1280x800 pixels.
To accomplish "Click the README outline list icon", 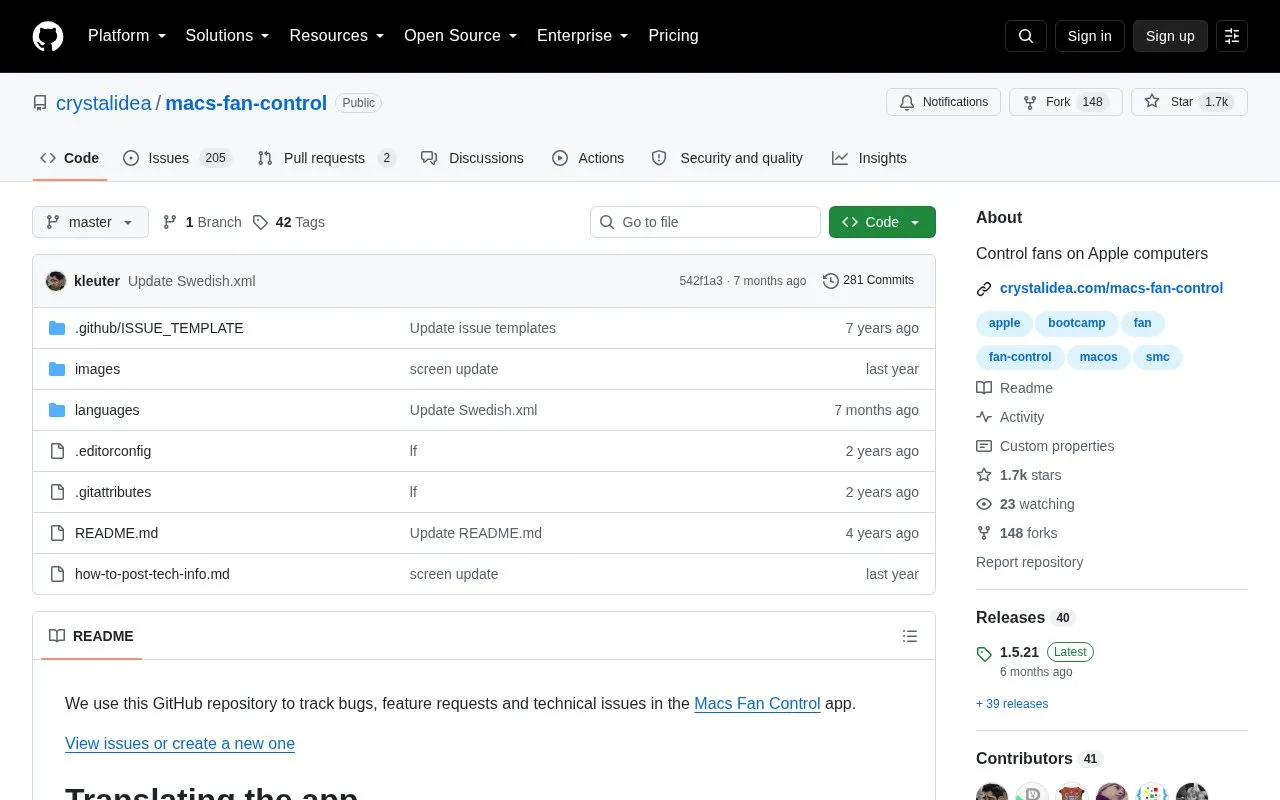I will [910, 636].
